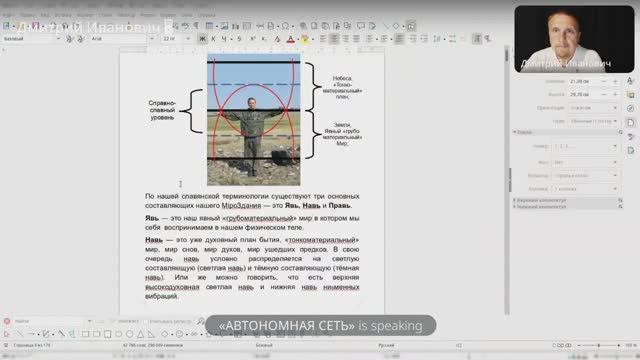The image size is (640, 360).
Task: Align paragraph left
Action: click(x=323, y=39)
